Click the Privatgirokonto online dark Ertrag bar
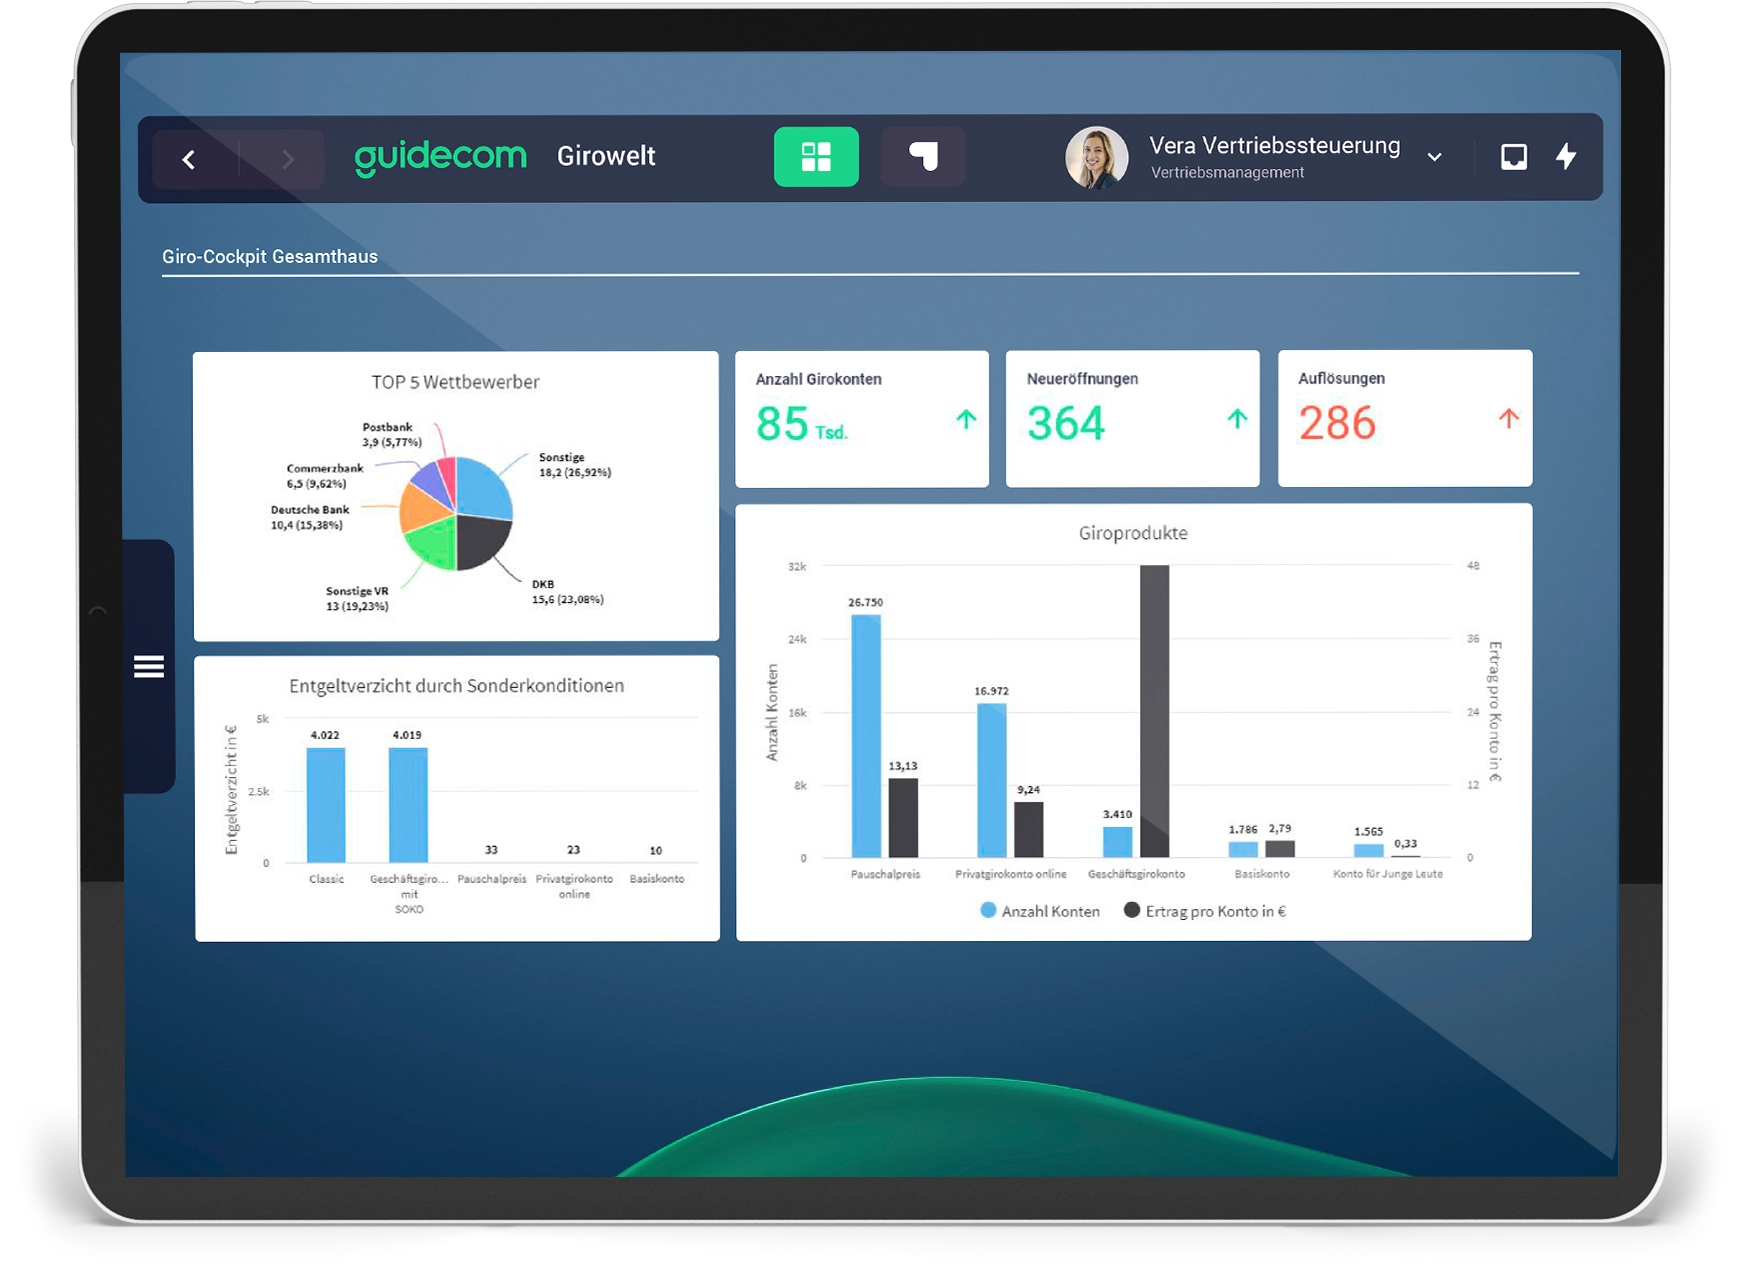The image size is (1746, 1264). pos(1029,830)
